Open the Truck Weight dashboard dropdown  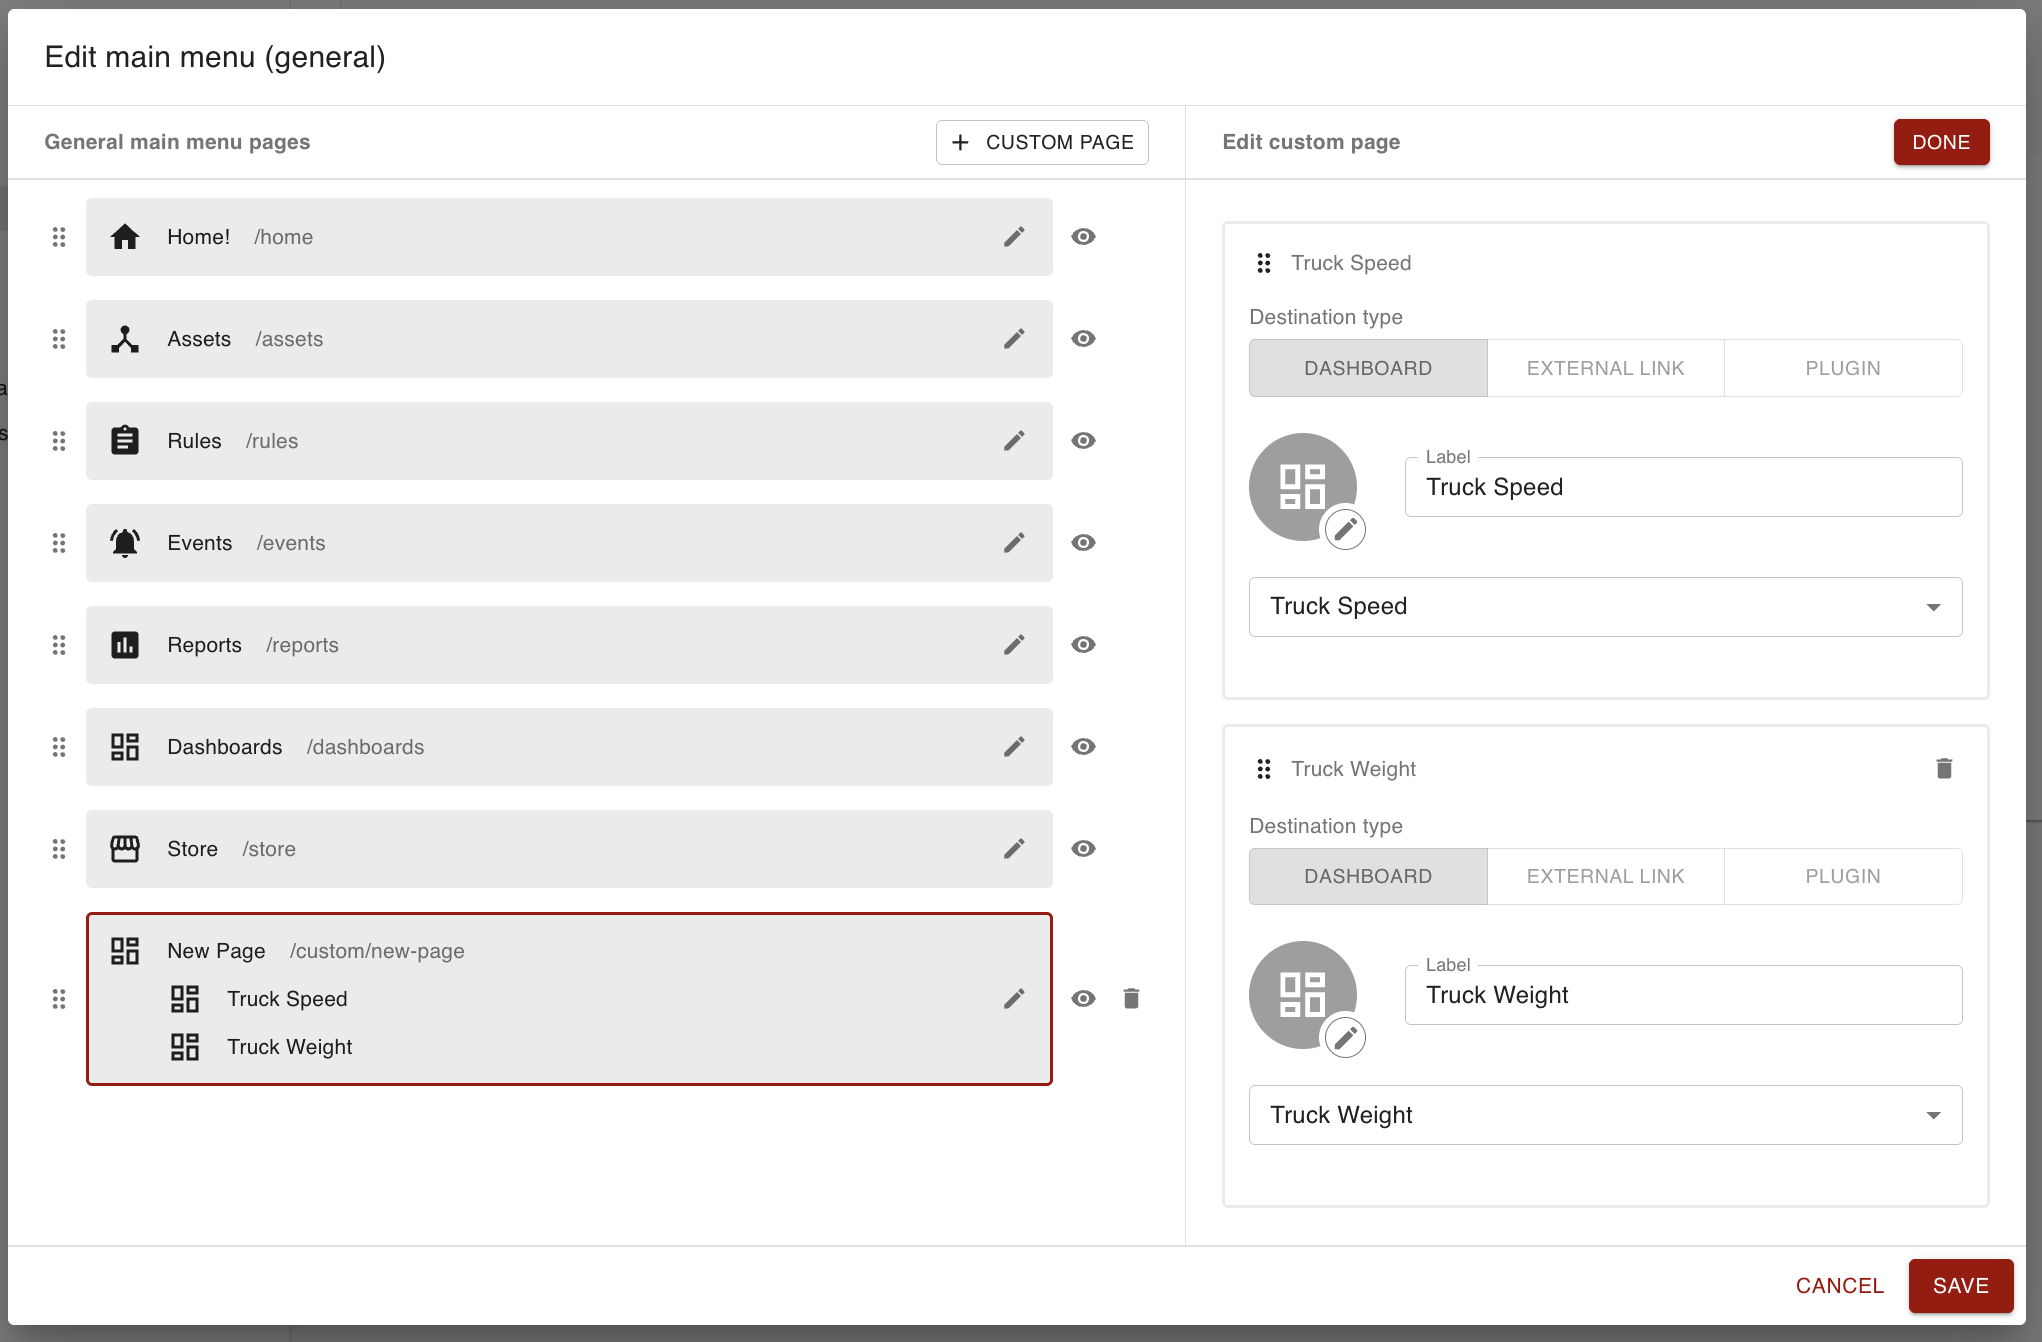1605,1115
